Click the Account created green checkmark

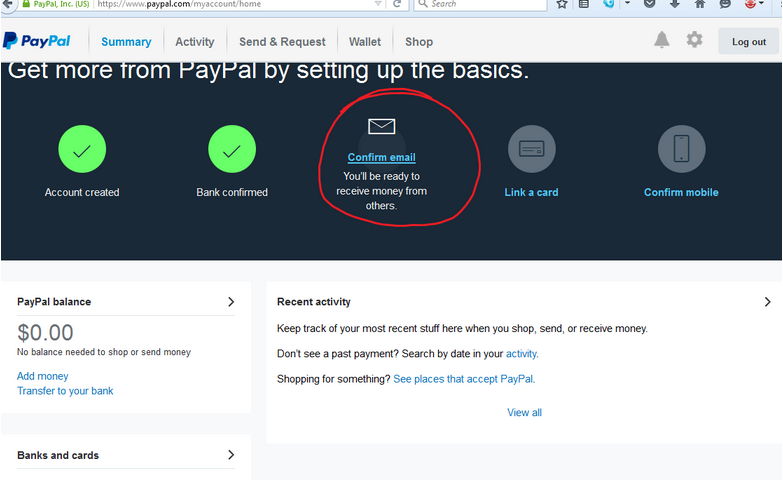pyautogui.click(x=82, y=150)
